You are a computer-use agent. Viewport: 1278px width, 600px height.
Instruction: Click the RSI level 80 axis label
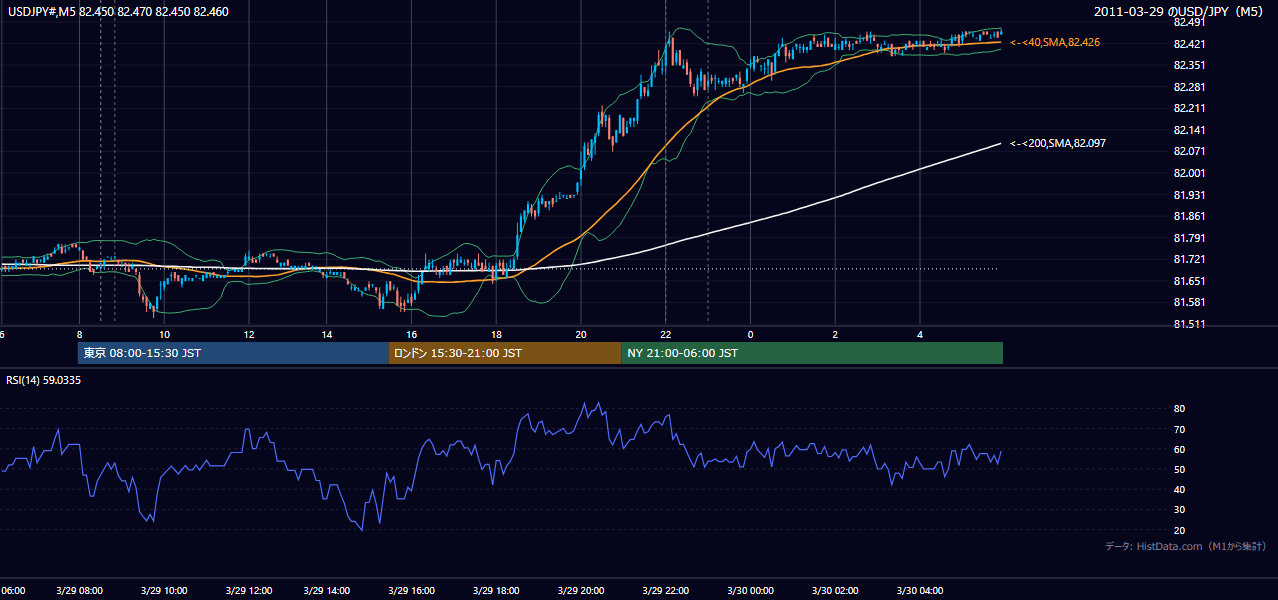pos(1180,409)
